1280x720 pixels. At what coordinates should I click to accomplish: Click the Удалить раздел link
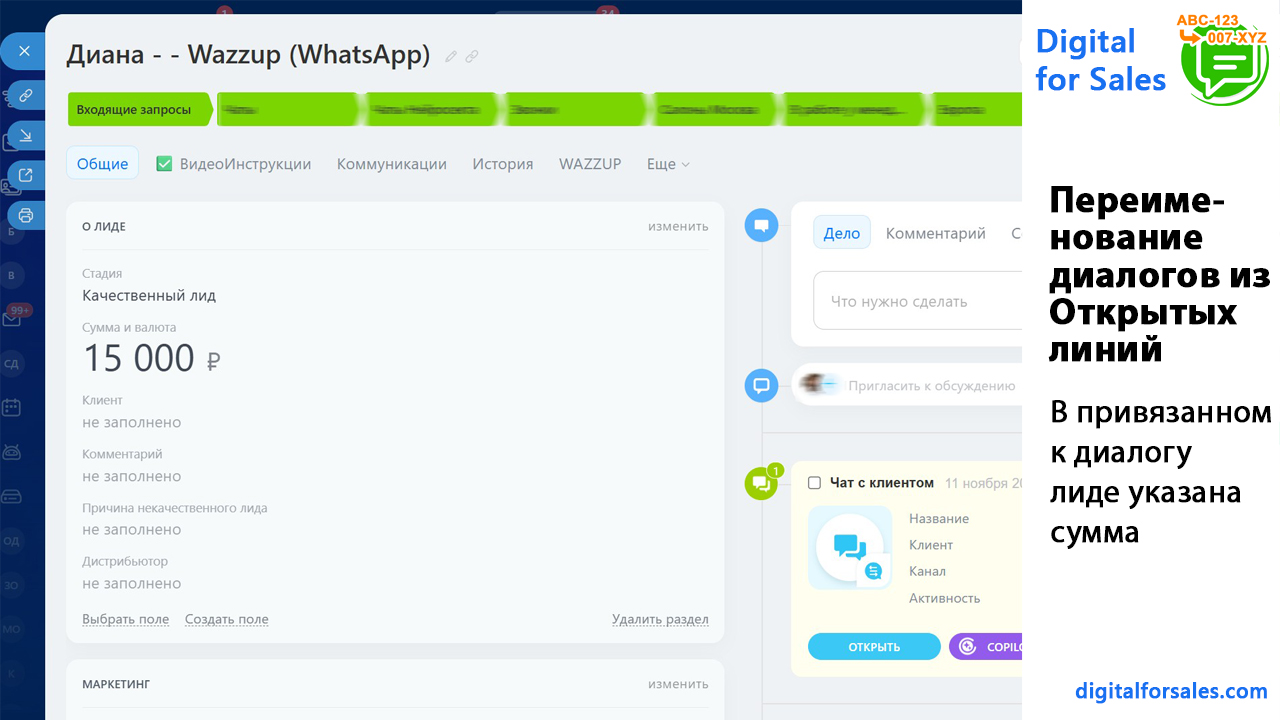point(660,619)
